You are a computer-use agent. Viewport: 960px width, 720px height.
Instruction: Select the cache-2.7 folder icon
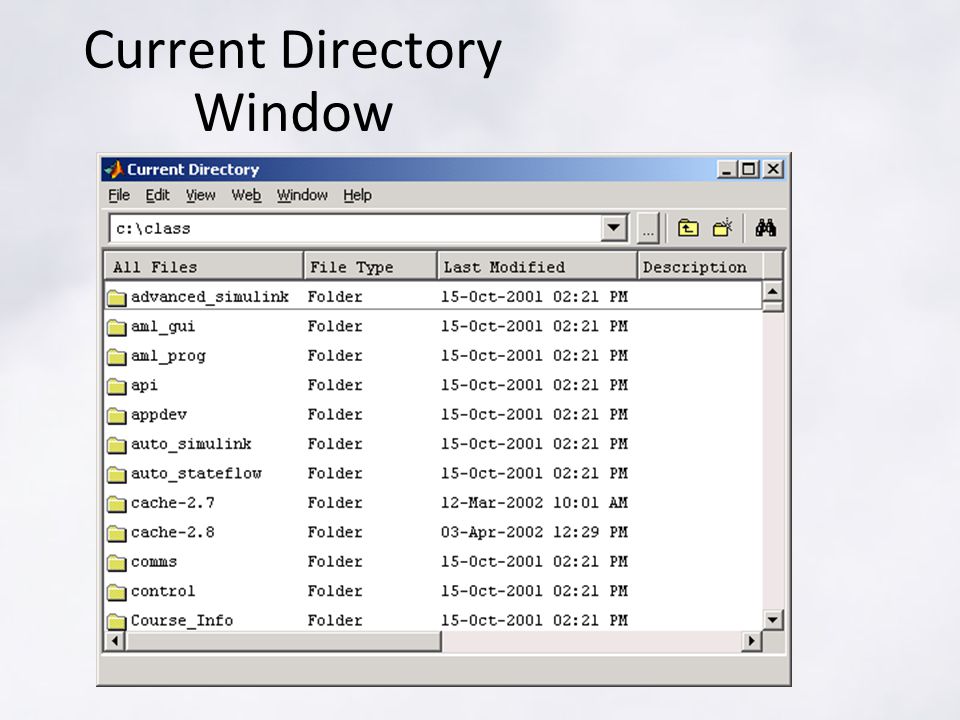click(x=116, y=503)
